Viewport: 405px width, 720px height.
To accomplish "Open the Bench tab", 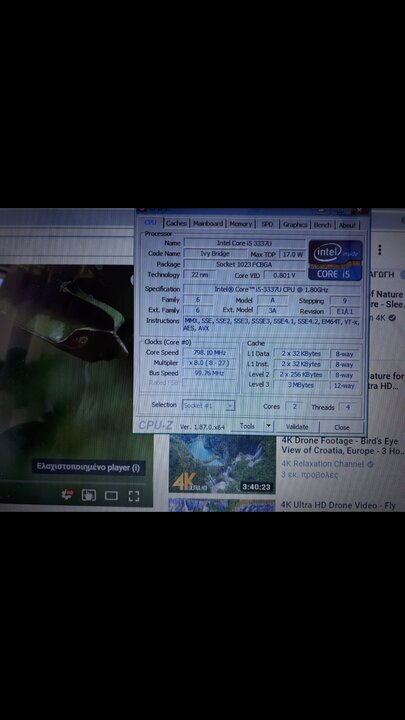I will click(322, 225).
